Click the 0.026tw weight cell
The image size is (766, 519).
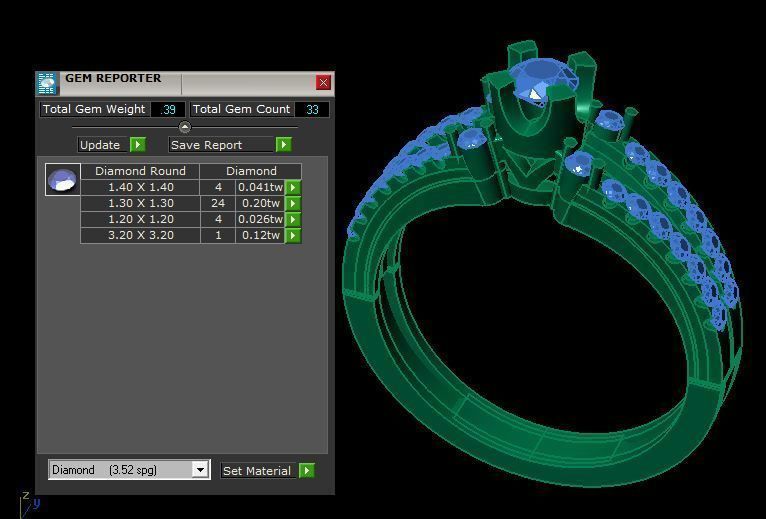tap(260, 219)
